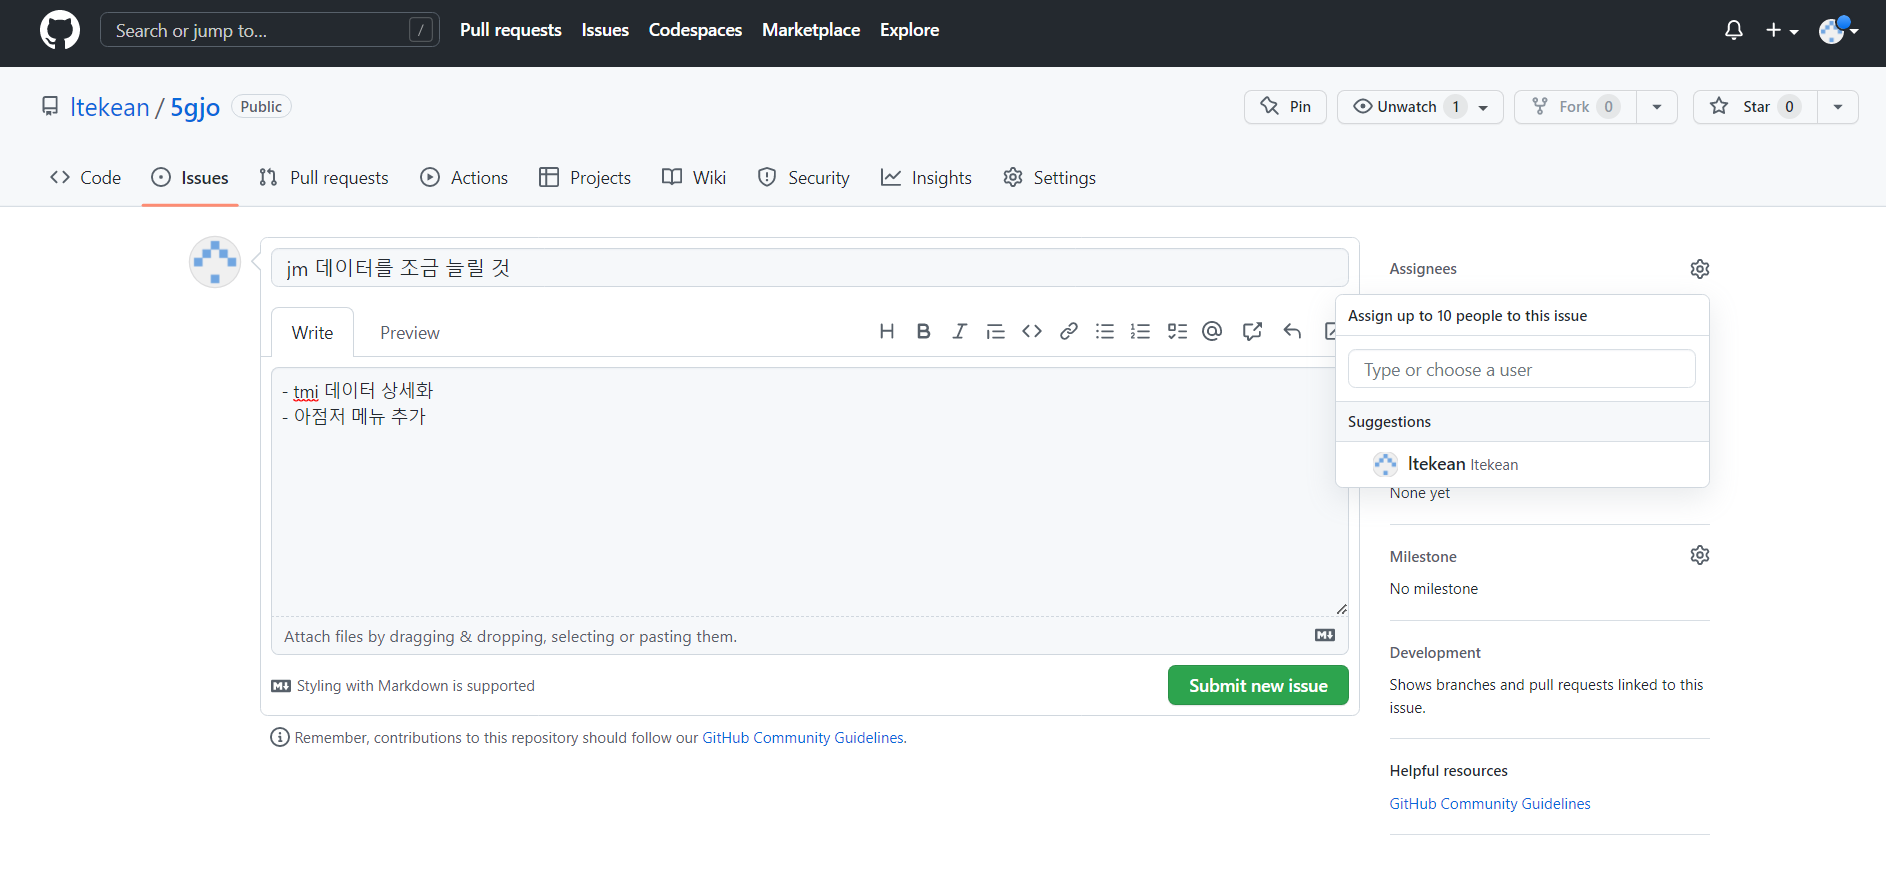Click Pull requests in top navigation
1886x873 pixels.
(511, 30)
